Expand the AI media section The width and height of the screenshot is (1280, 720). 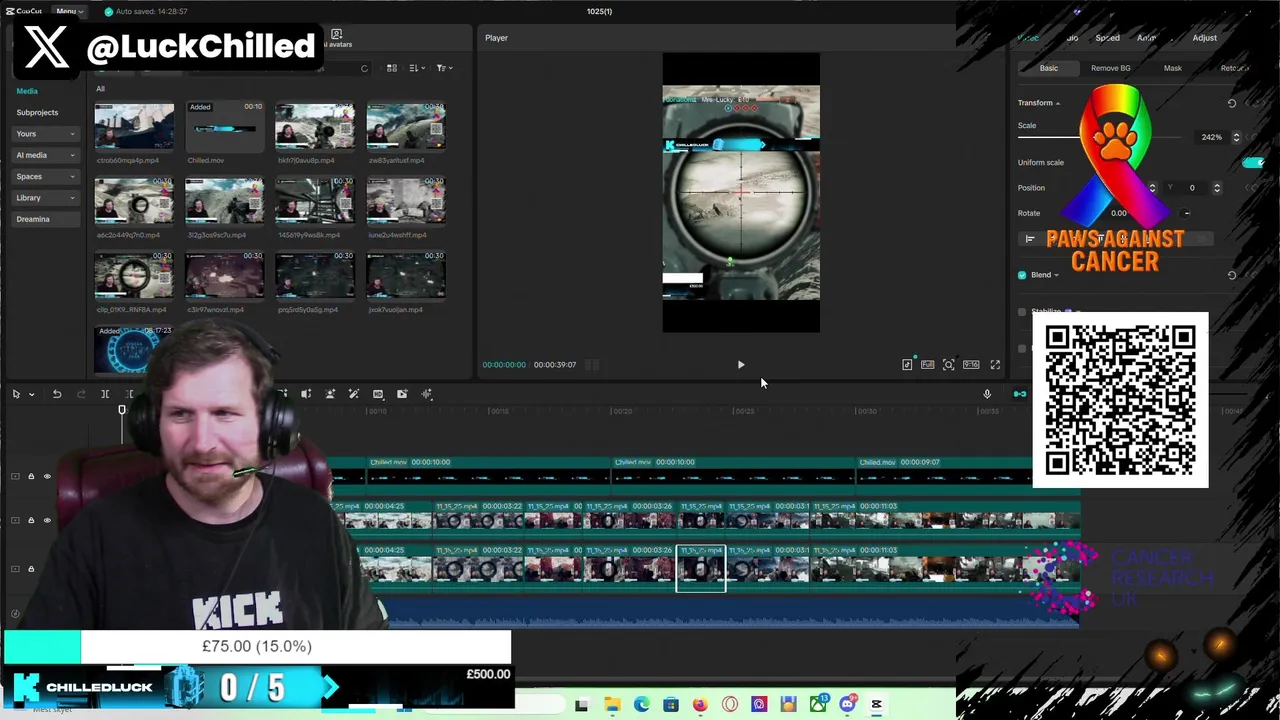(46, 155)
